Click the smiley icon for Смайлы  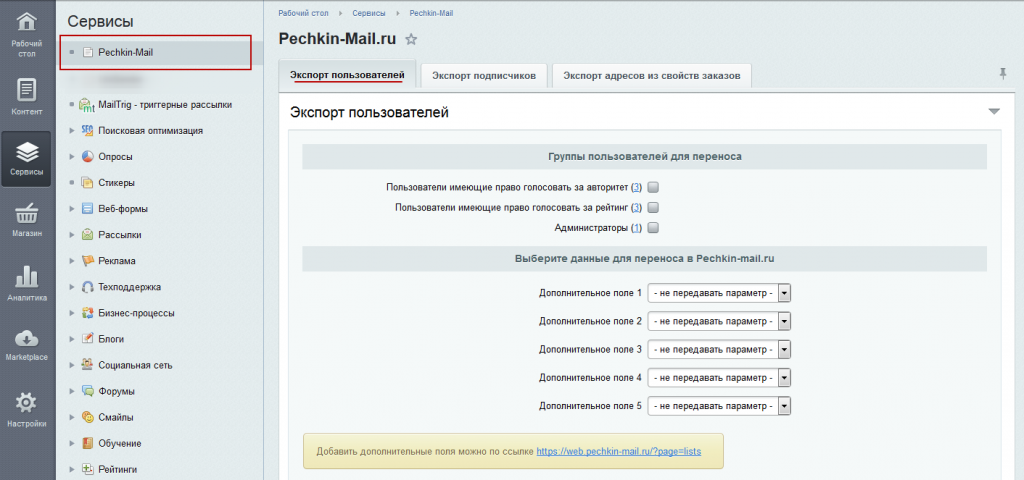[x=88, y=417]
